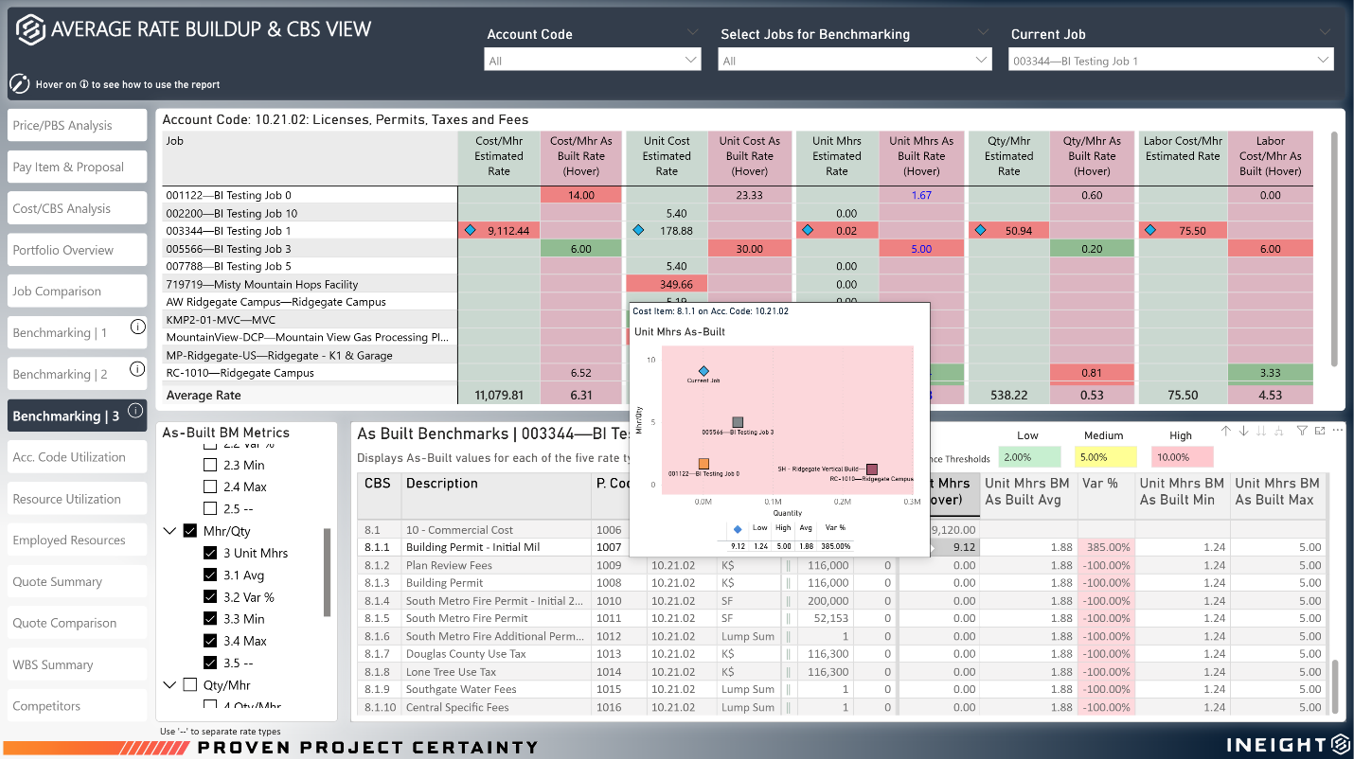Click the blue diamond marker in Qty/Mhr 50.94 cell
Image resolution: width=1354 pixels, height=759 pixels.
coord(980,231)
